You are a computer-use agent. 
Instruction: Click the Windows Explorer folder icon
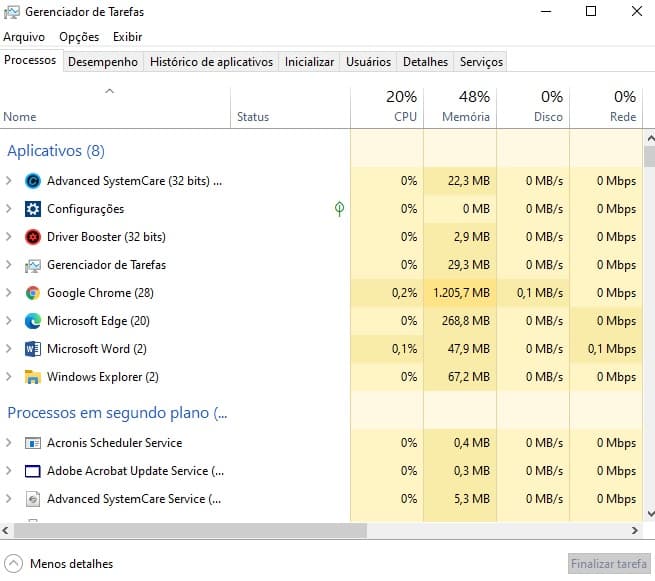33,377
